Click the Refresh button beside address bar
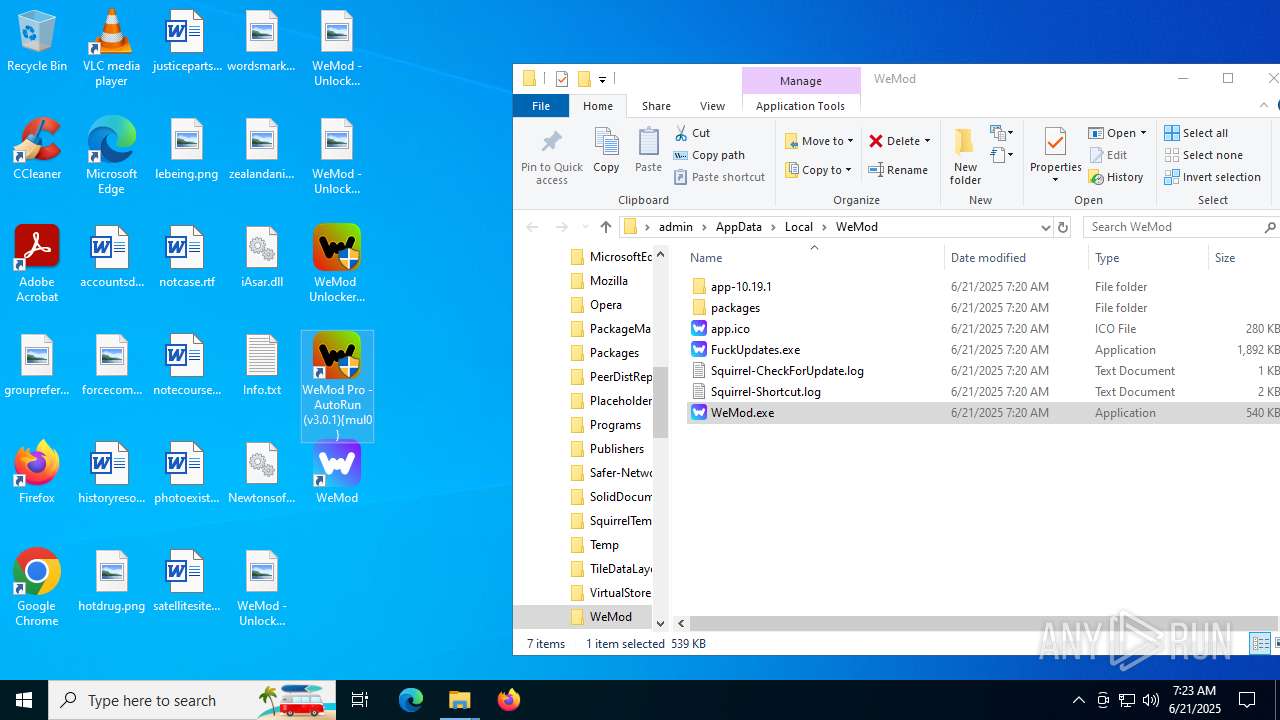The image size is (1280, 720). point(1063,227)
